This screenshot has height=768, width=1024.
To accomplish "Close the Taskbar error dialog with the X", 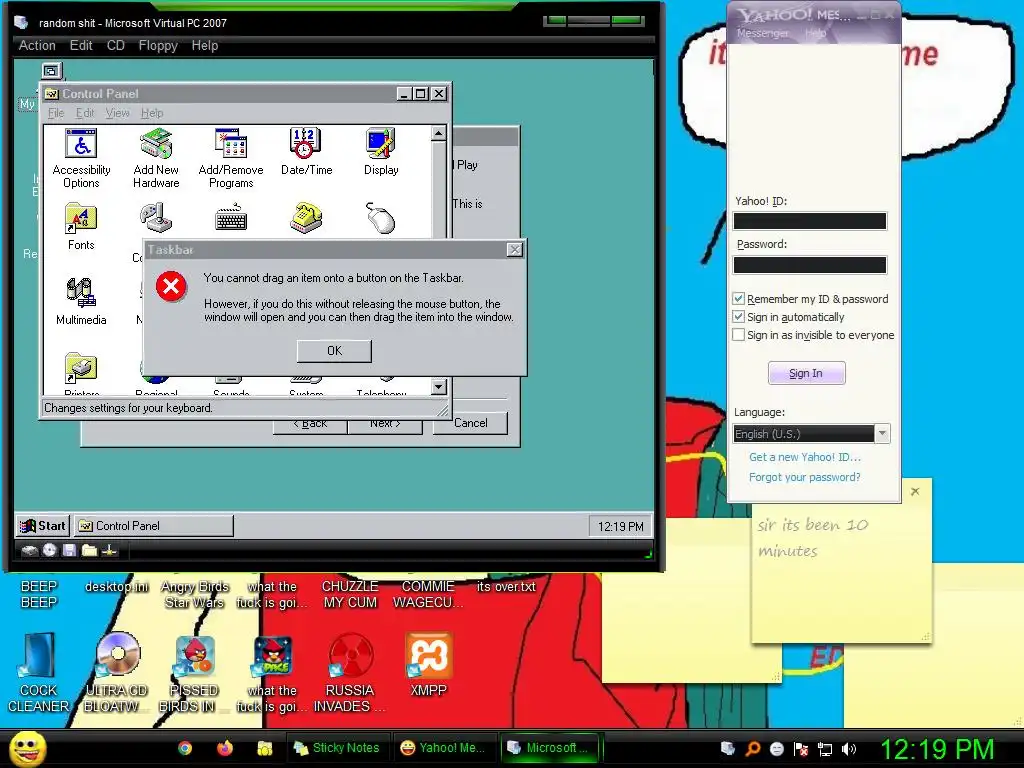I will point(515,249).
